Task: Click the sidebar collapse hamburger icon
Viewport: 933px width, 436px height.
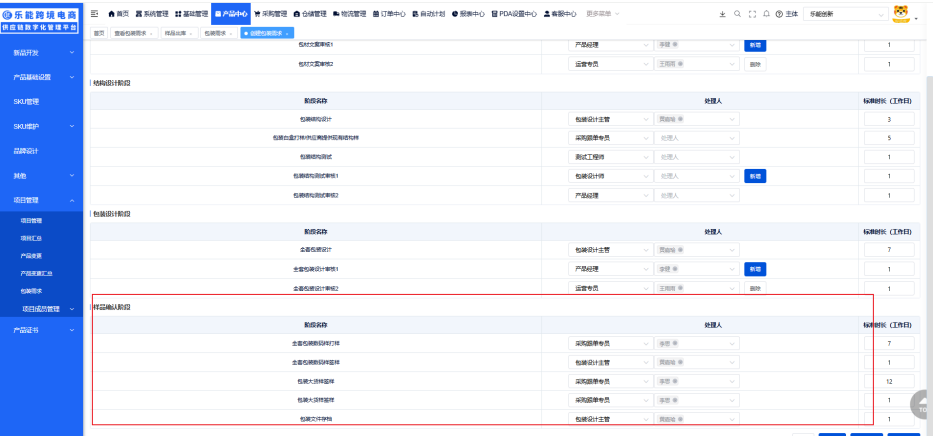Action: (94, 14)
